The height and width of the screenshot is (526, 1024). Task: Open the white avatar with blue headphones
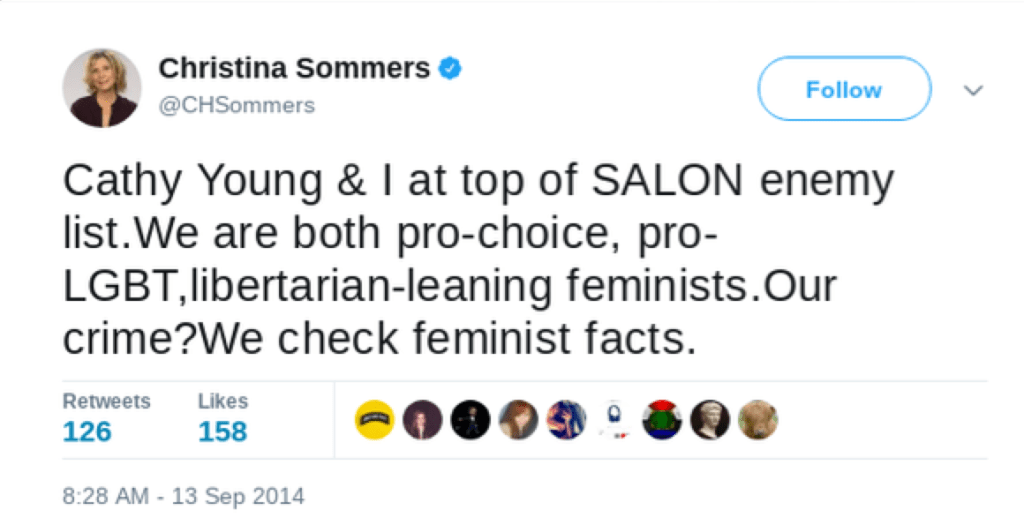614,420
